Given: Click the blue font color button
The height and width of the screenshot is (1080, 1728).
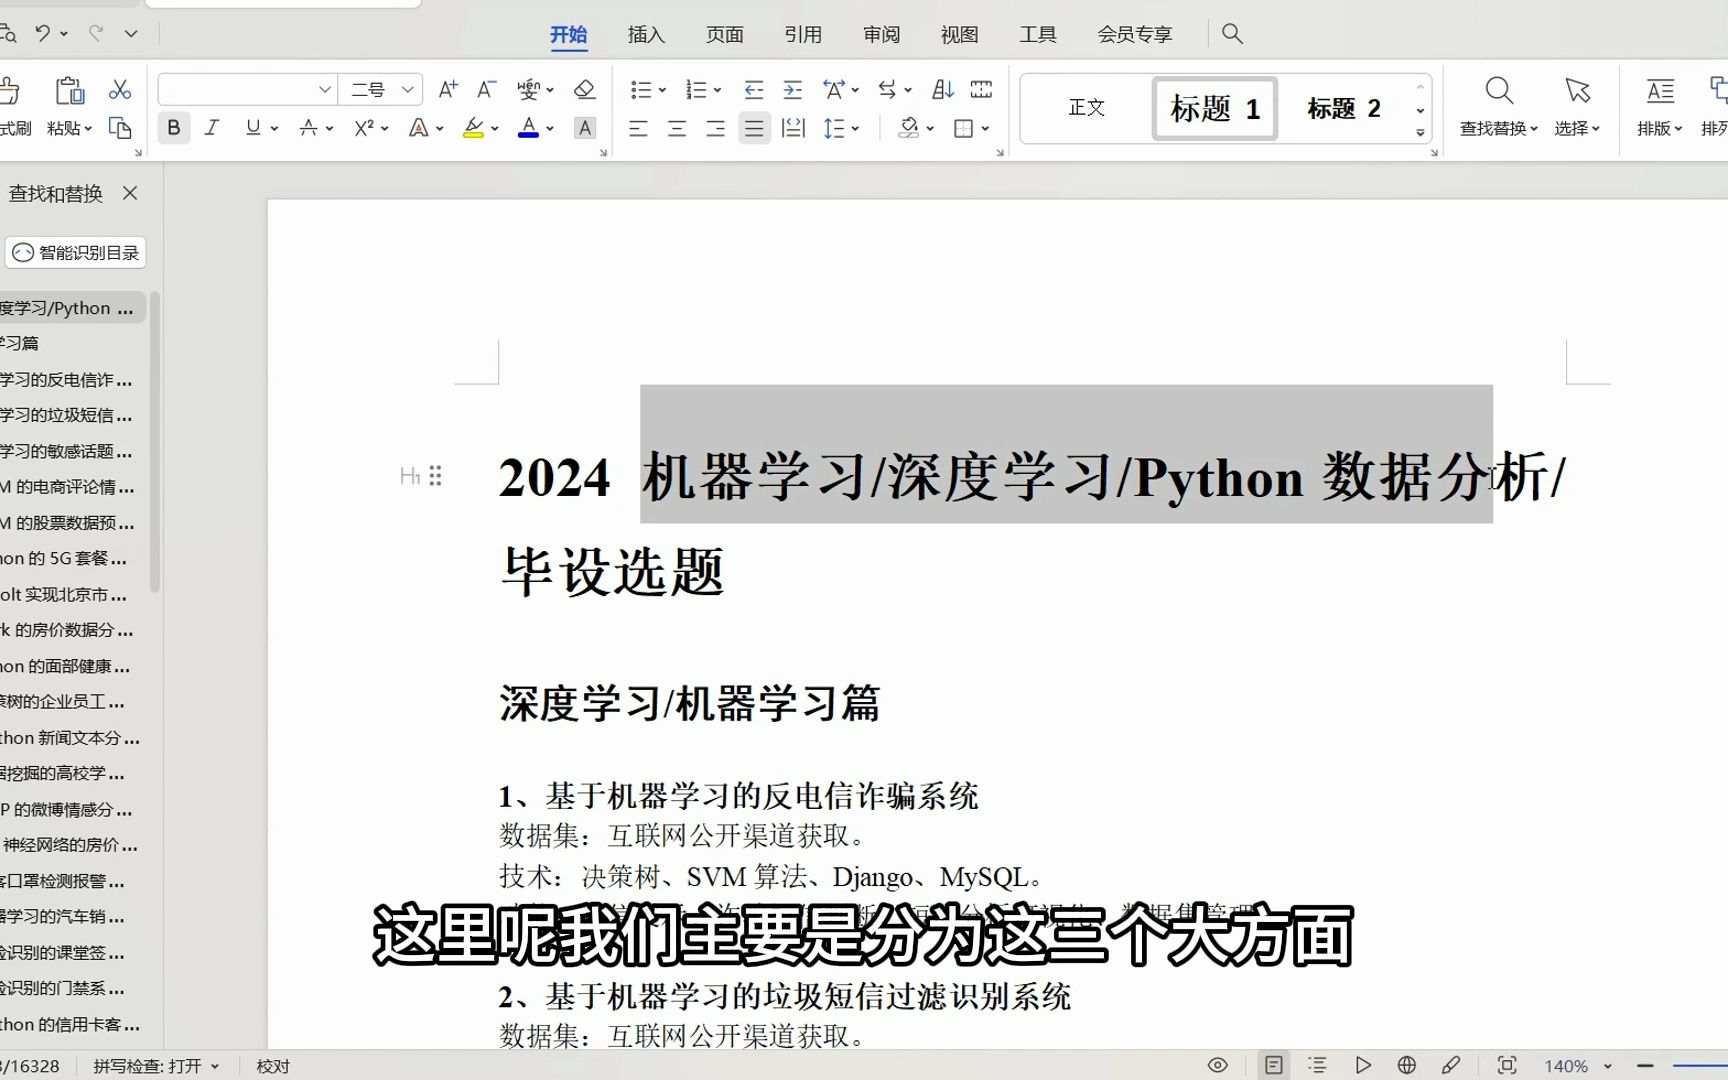Looking at the screenshot, I should coord(528,128).
